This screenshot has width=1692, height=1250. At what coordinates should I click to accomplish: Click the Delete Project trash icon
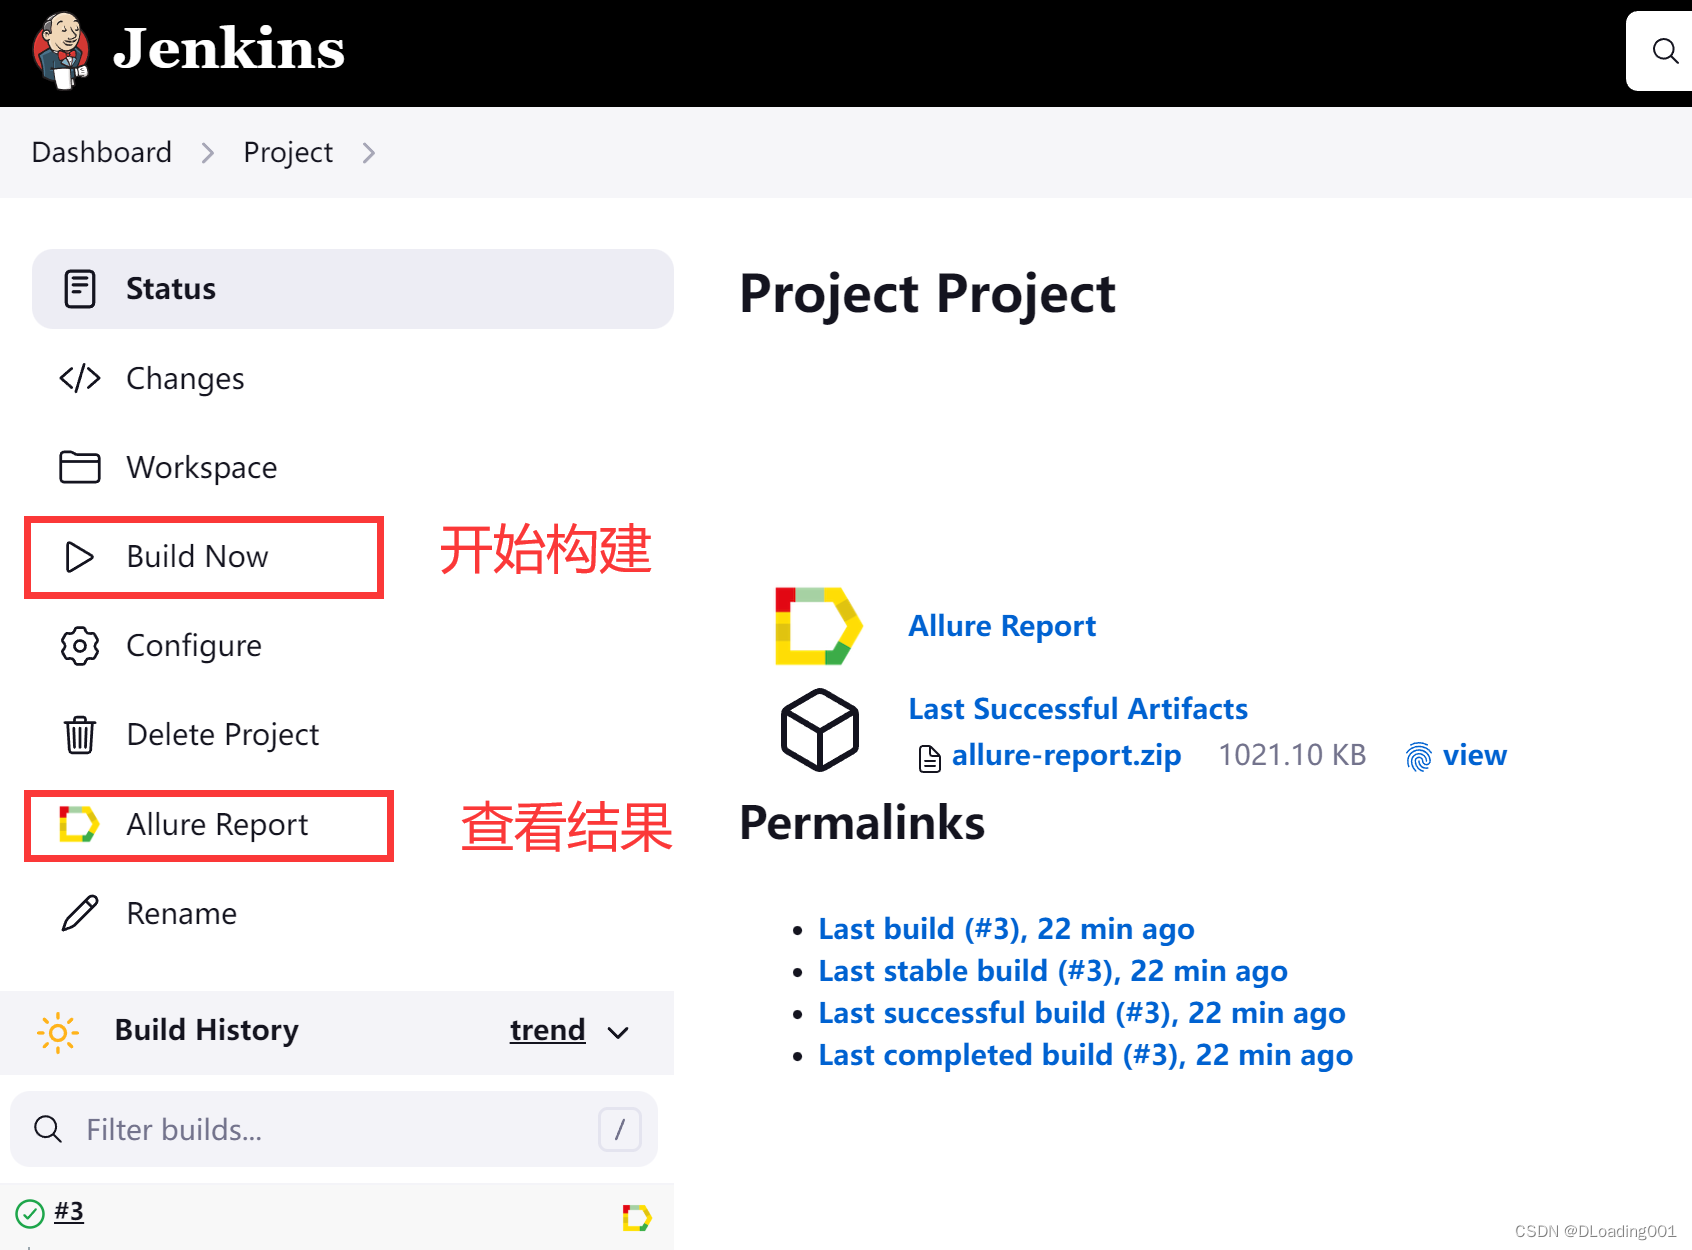tap(80, 734)
